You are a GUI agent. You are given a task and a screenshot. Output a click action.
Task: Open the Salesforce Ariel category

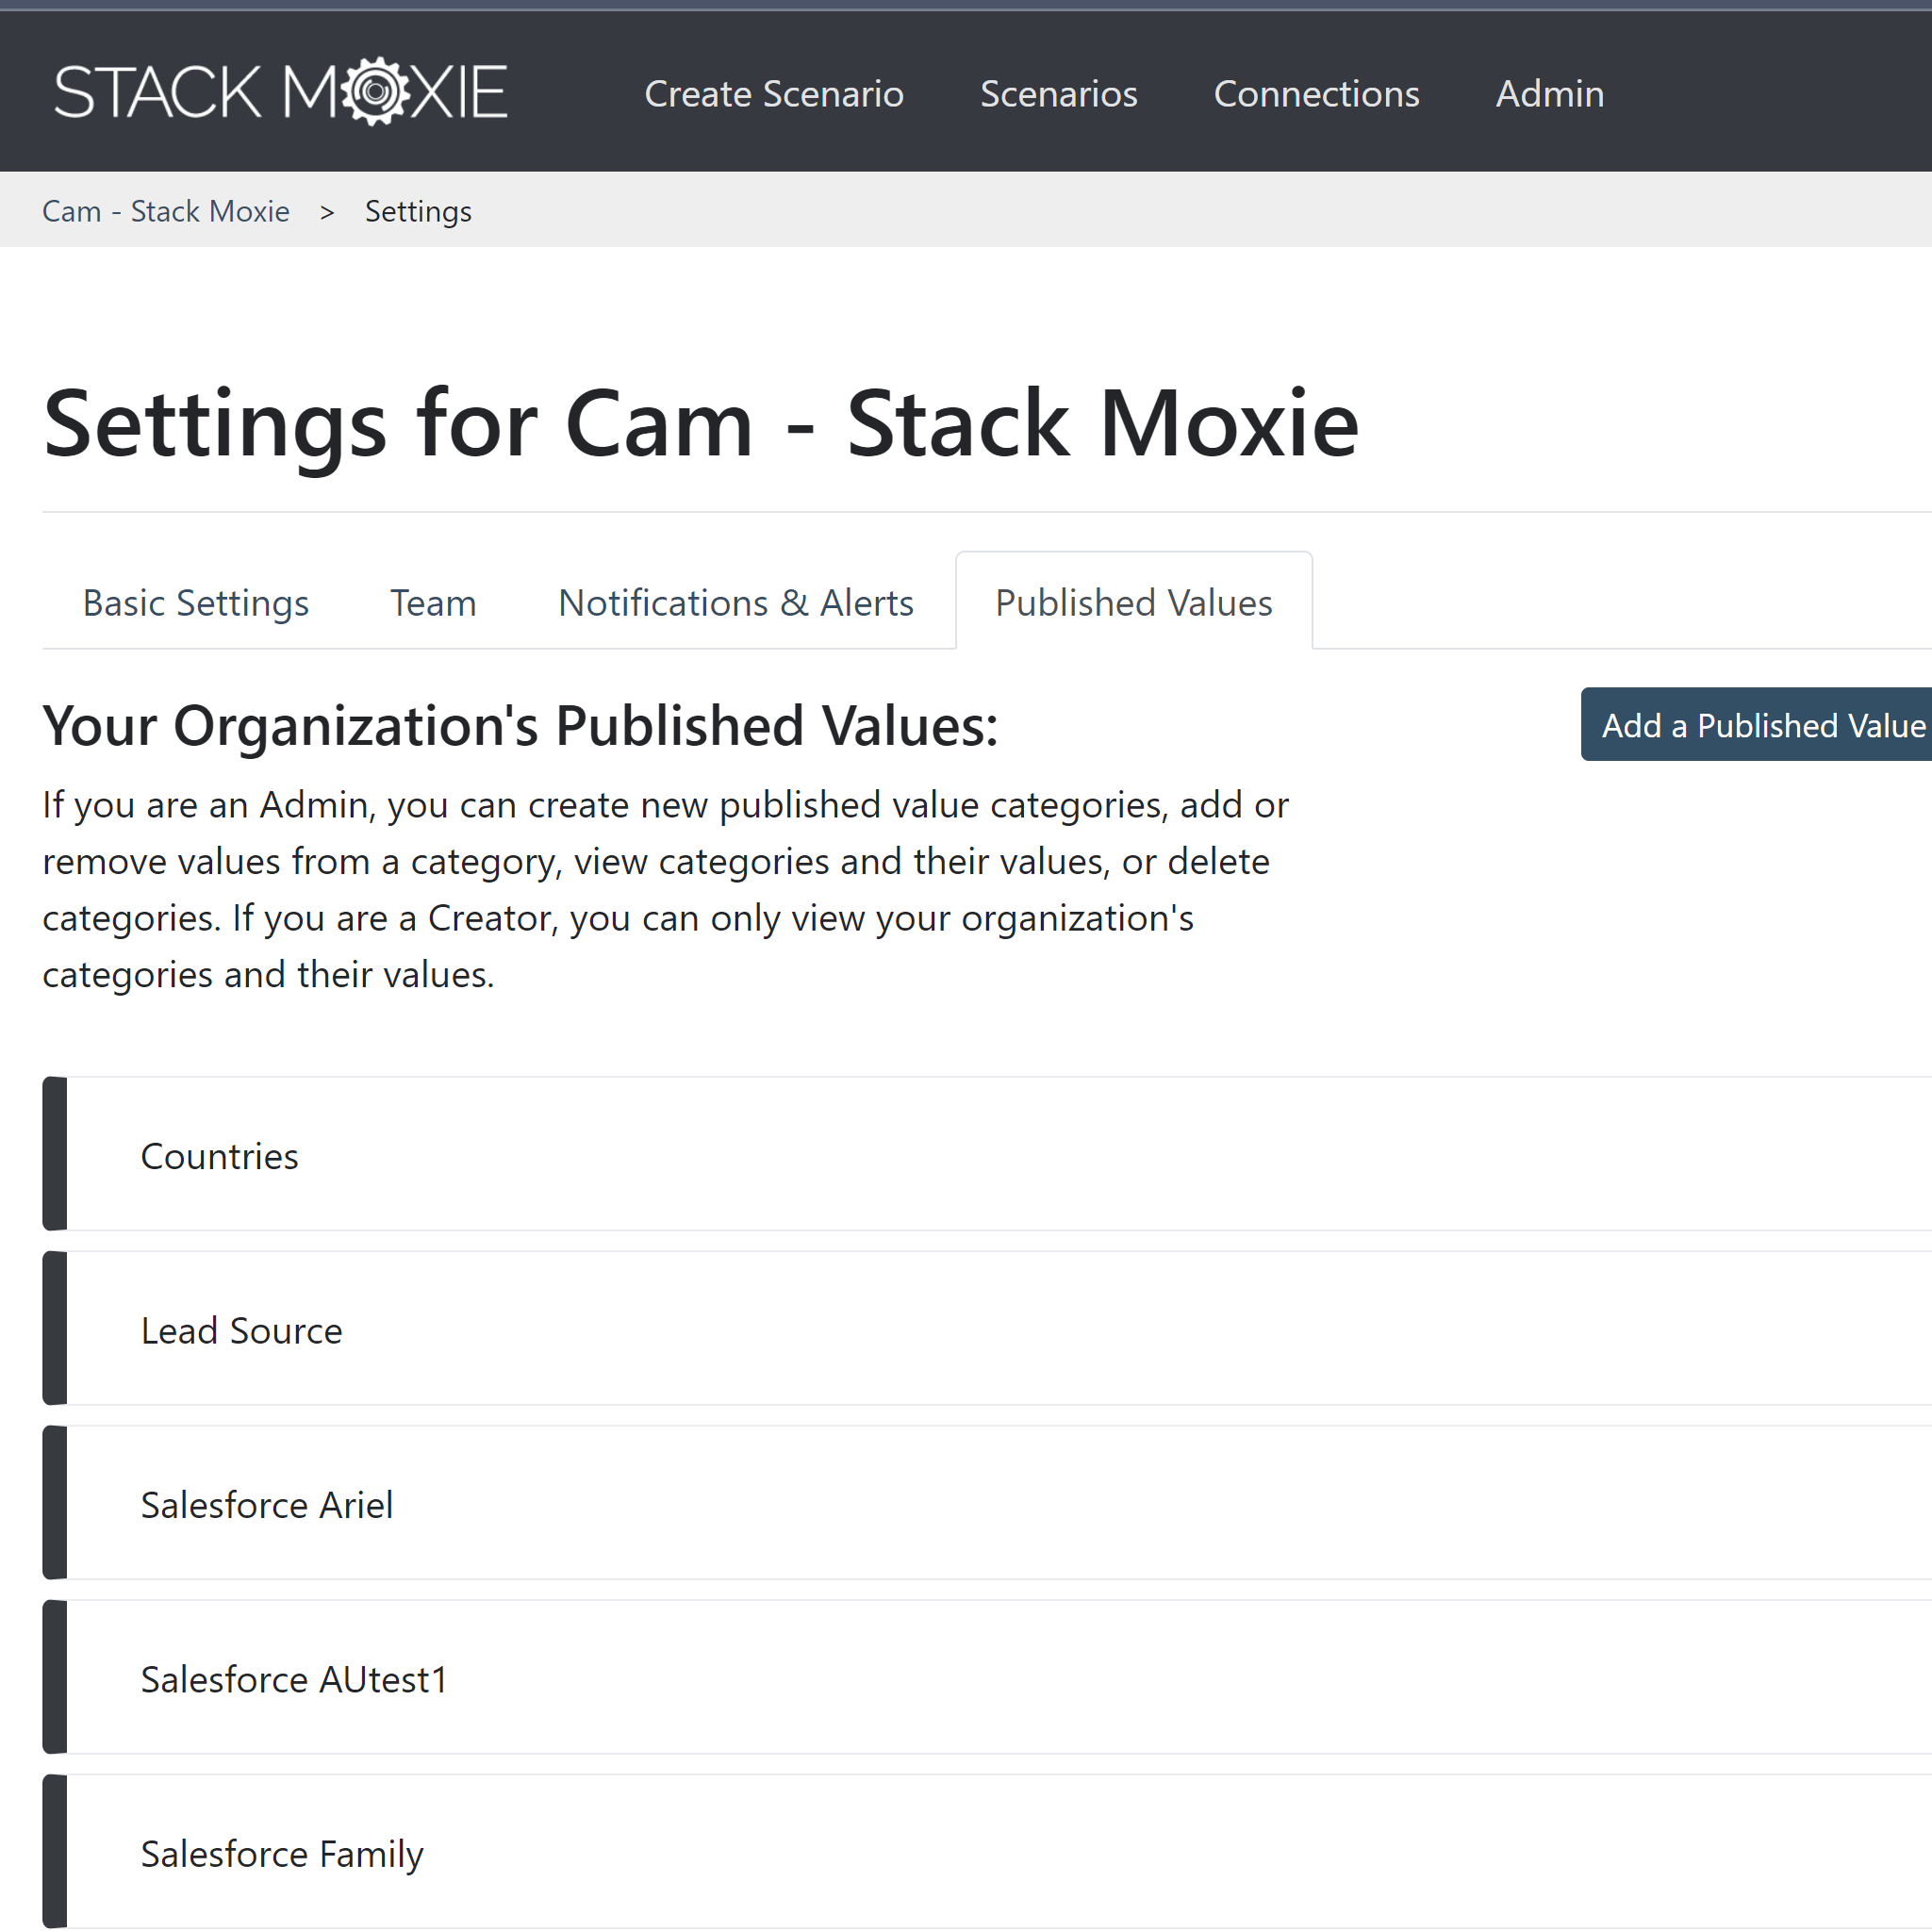click(x=266, y=1504)
